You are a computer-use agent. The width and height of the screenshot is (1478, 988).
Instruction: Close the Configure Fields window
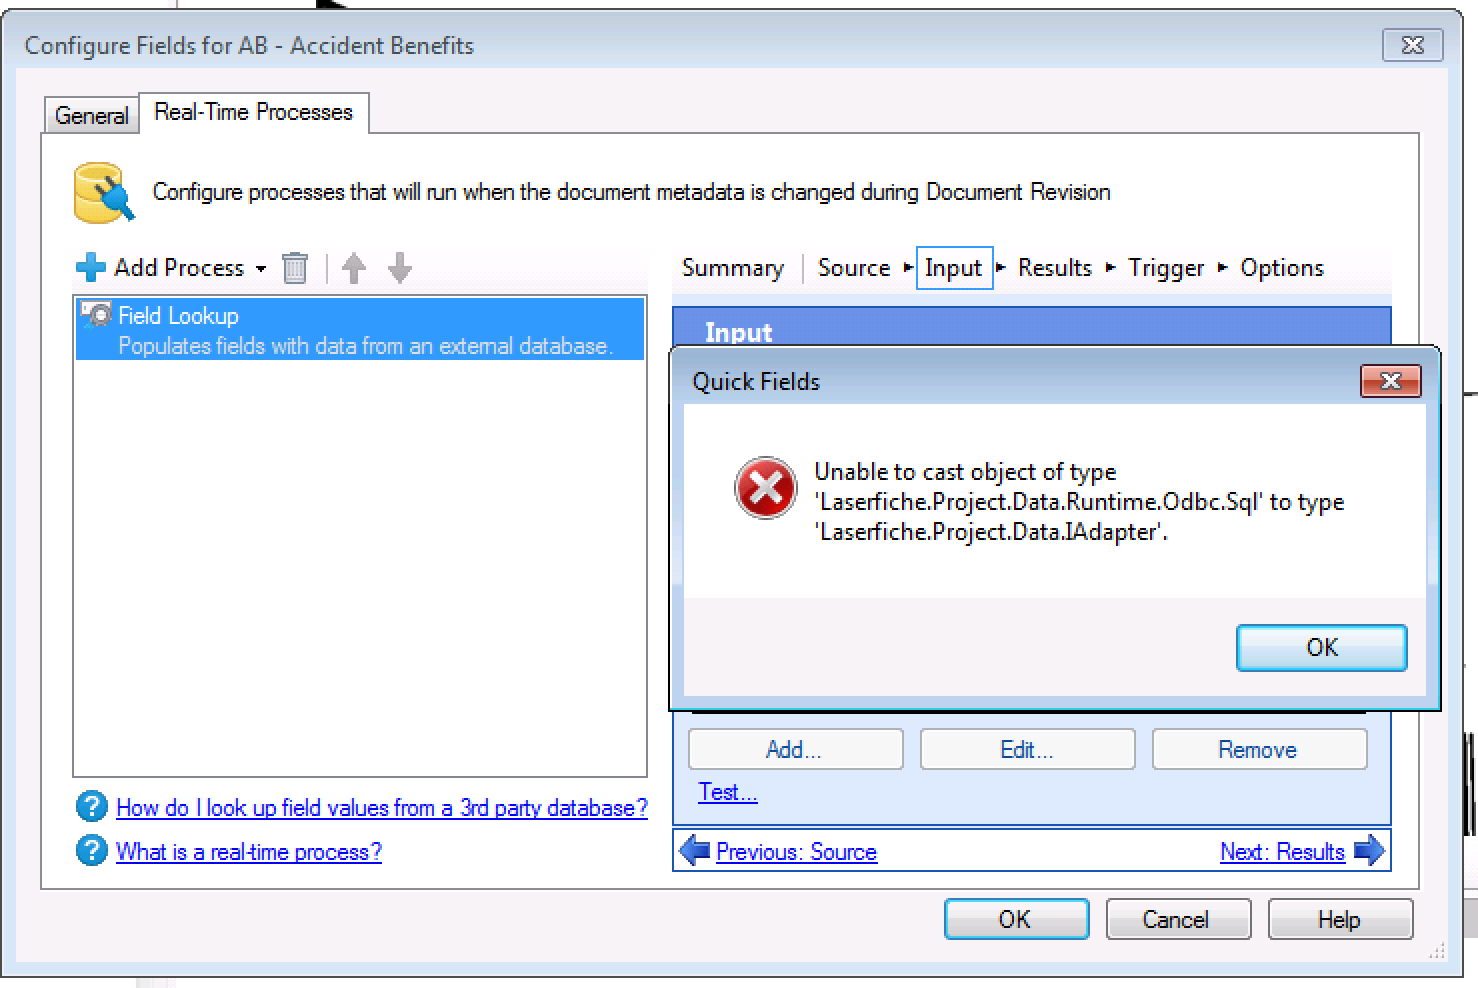1412,45
